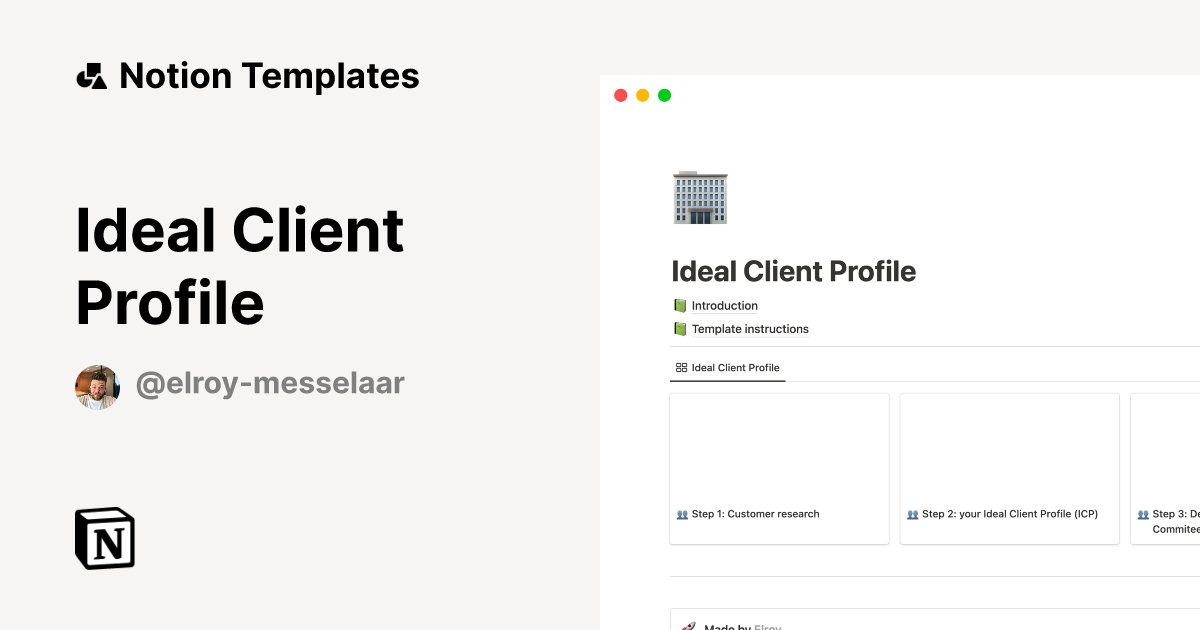Click the green book icon beside Introduction
The height and width of the screenshot is (630, 1200).
click(680, 306)
